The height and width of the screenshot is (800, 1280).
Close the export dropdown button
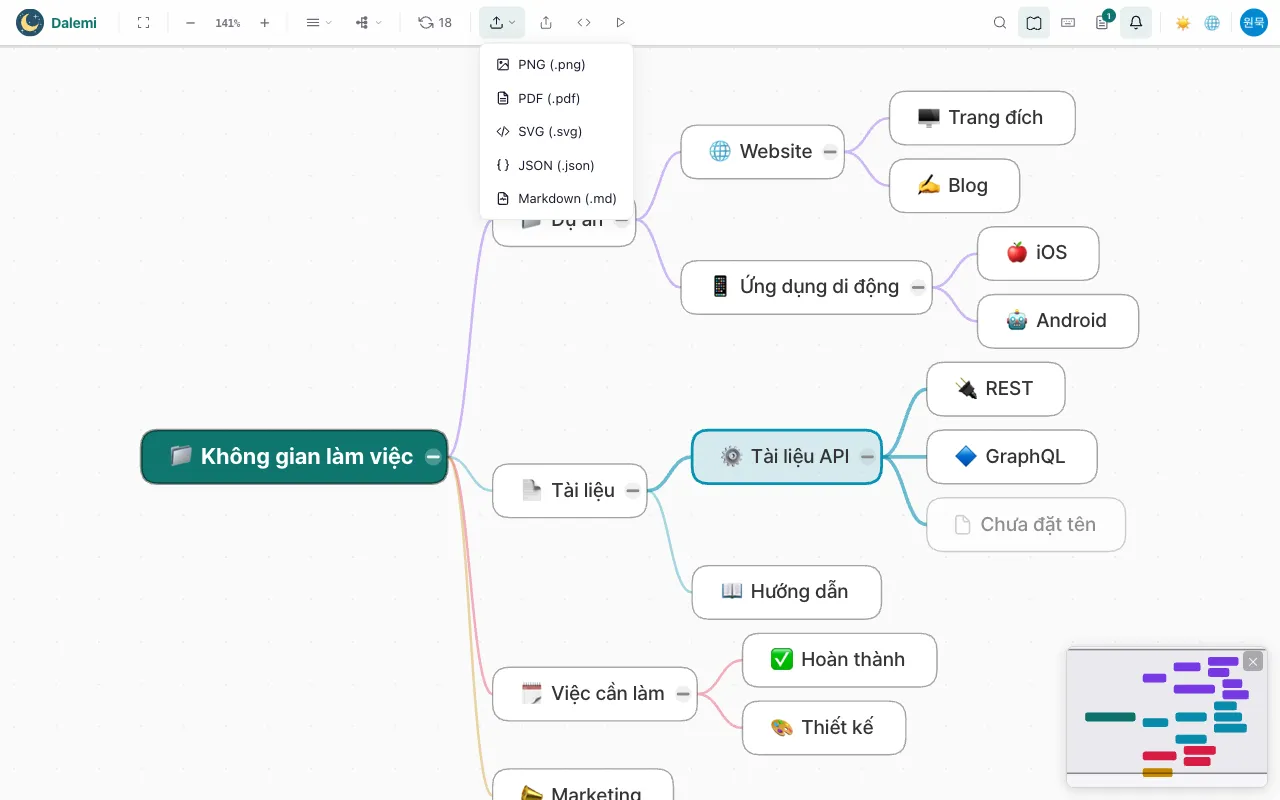502,22
